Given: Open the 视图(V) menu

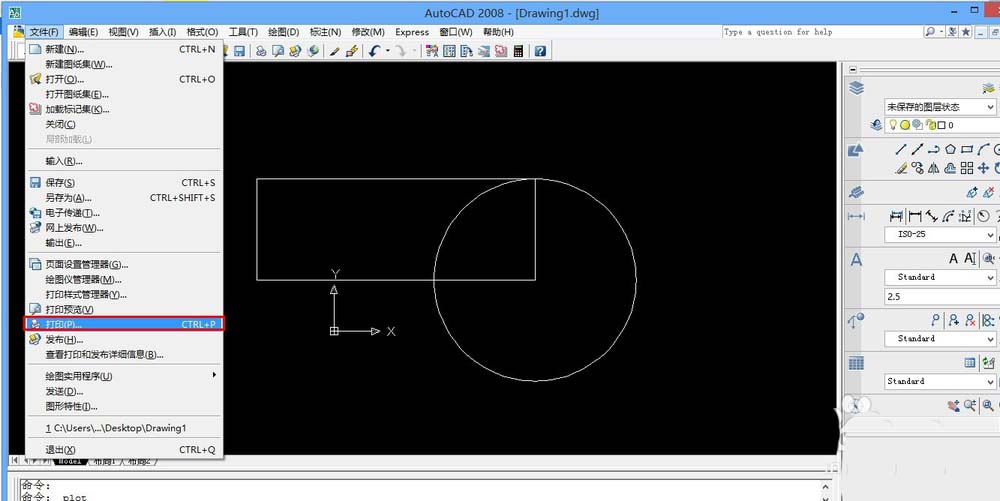Looking at the screenshot, I should click(124, 32).
